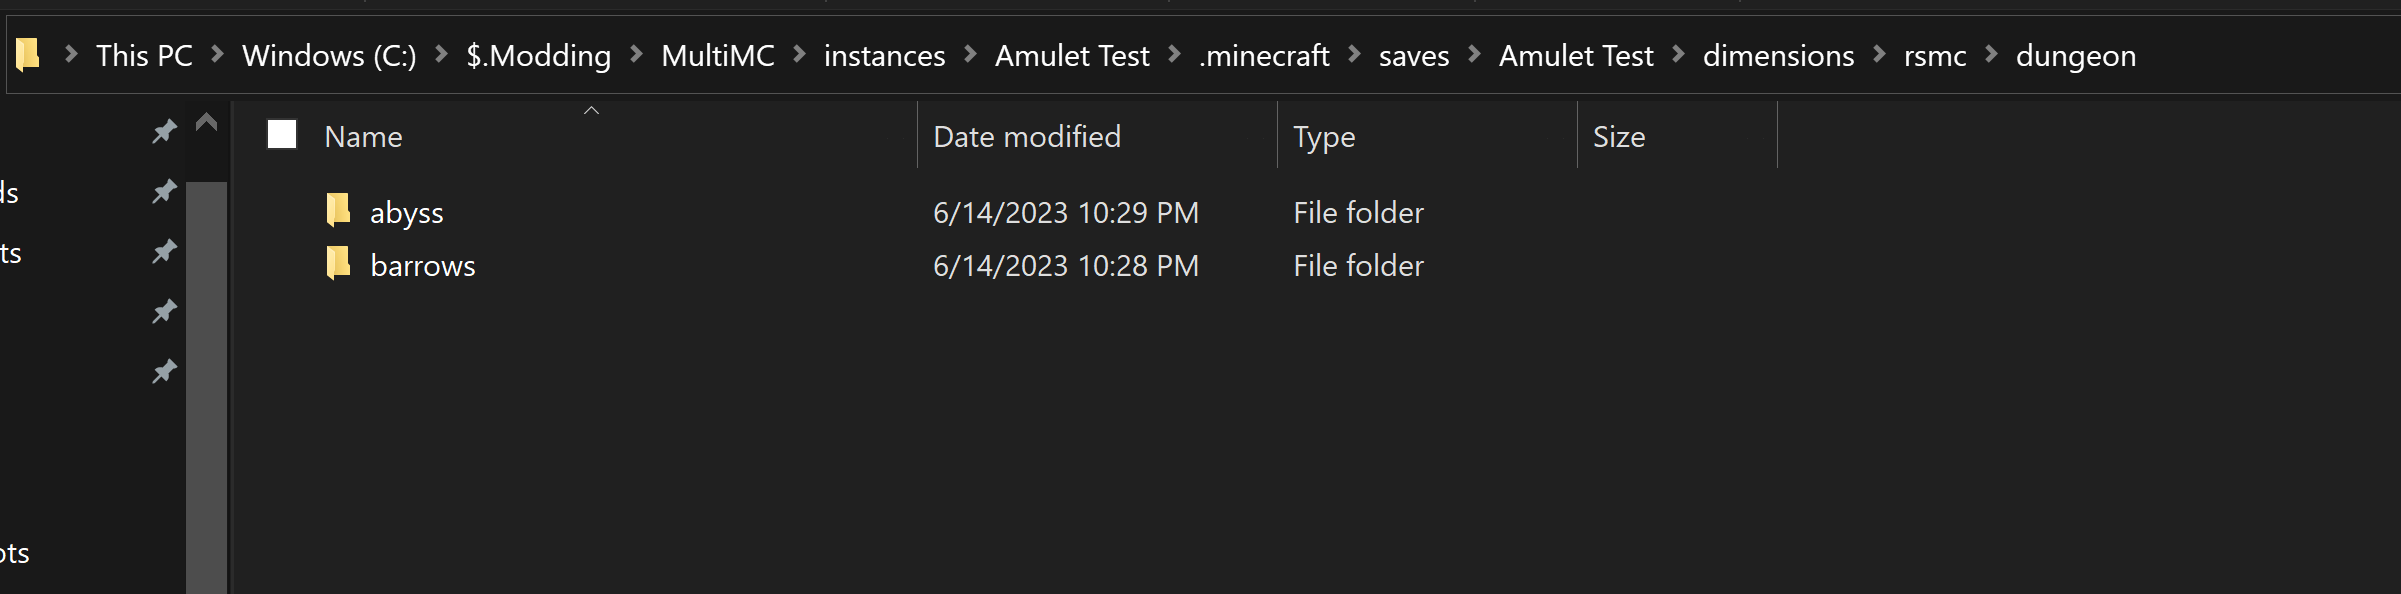Open the saves breadcrumb item

[x=1413, y=55]
